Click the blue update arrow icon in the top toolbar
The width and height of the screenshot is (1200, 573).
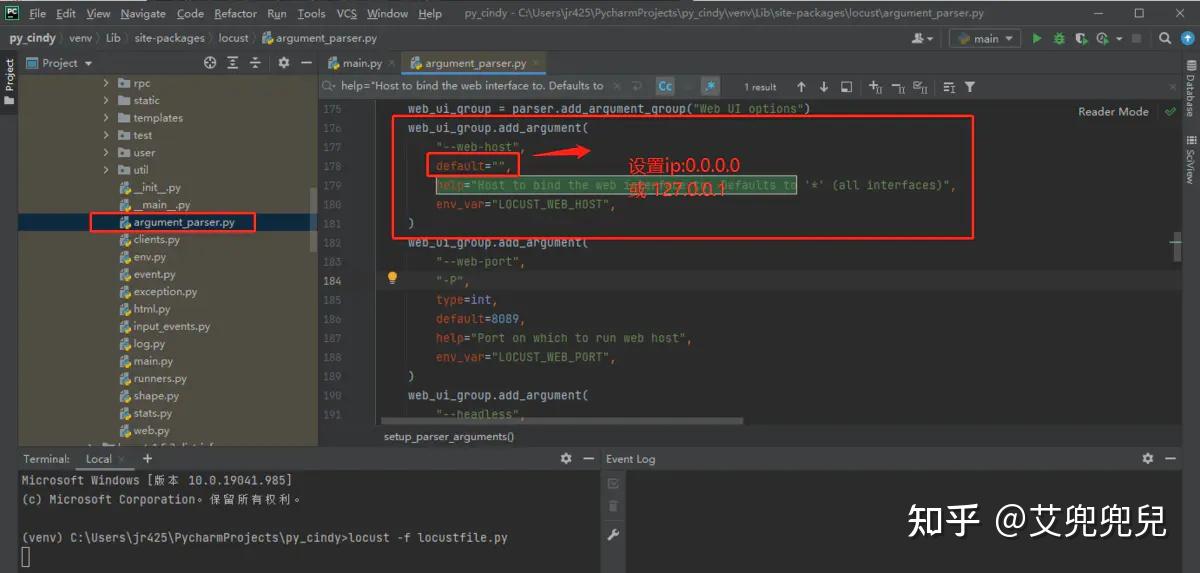(x=1189, y=39)
